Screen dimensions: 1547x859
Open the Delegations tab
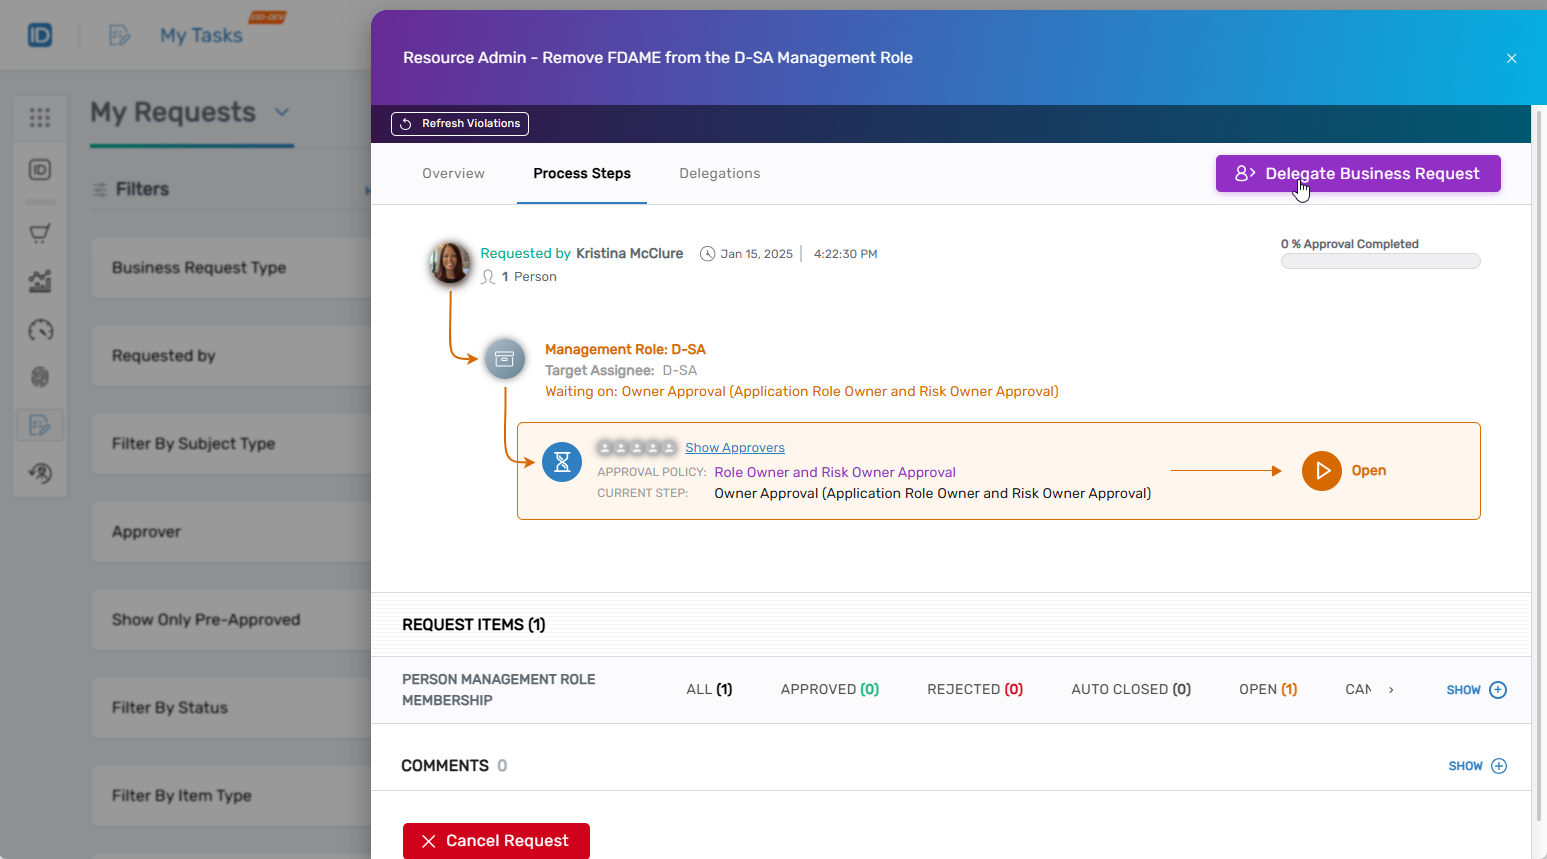click(x=719, y=174)
